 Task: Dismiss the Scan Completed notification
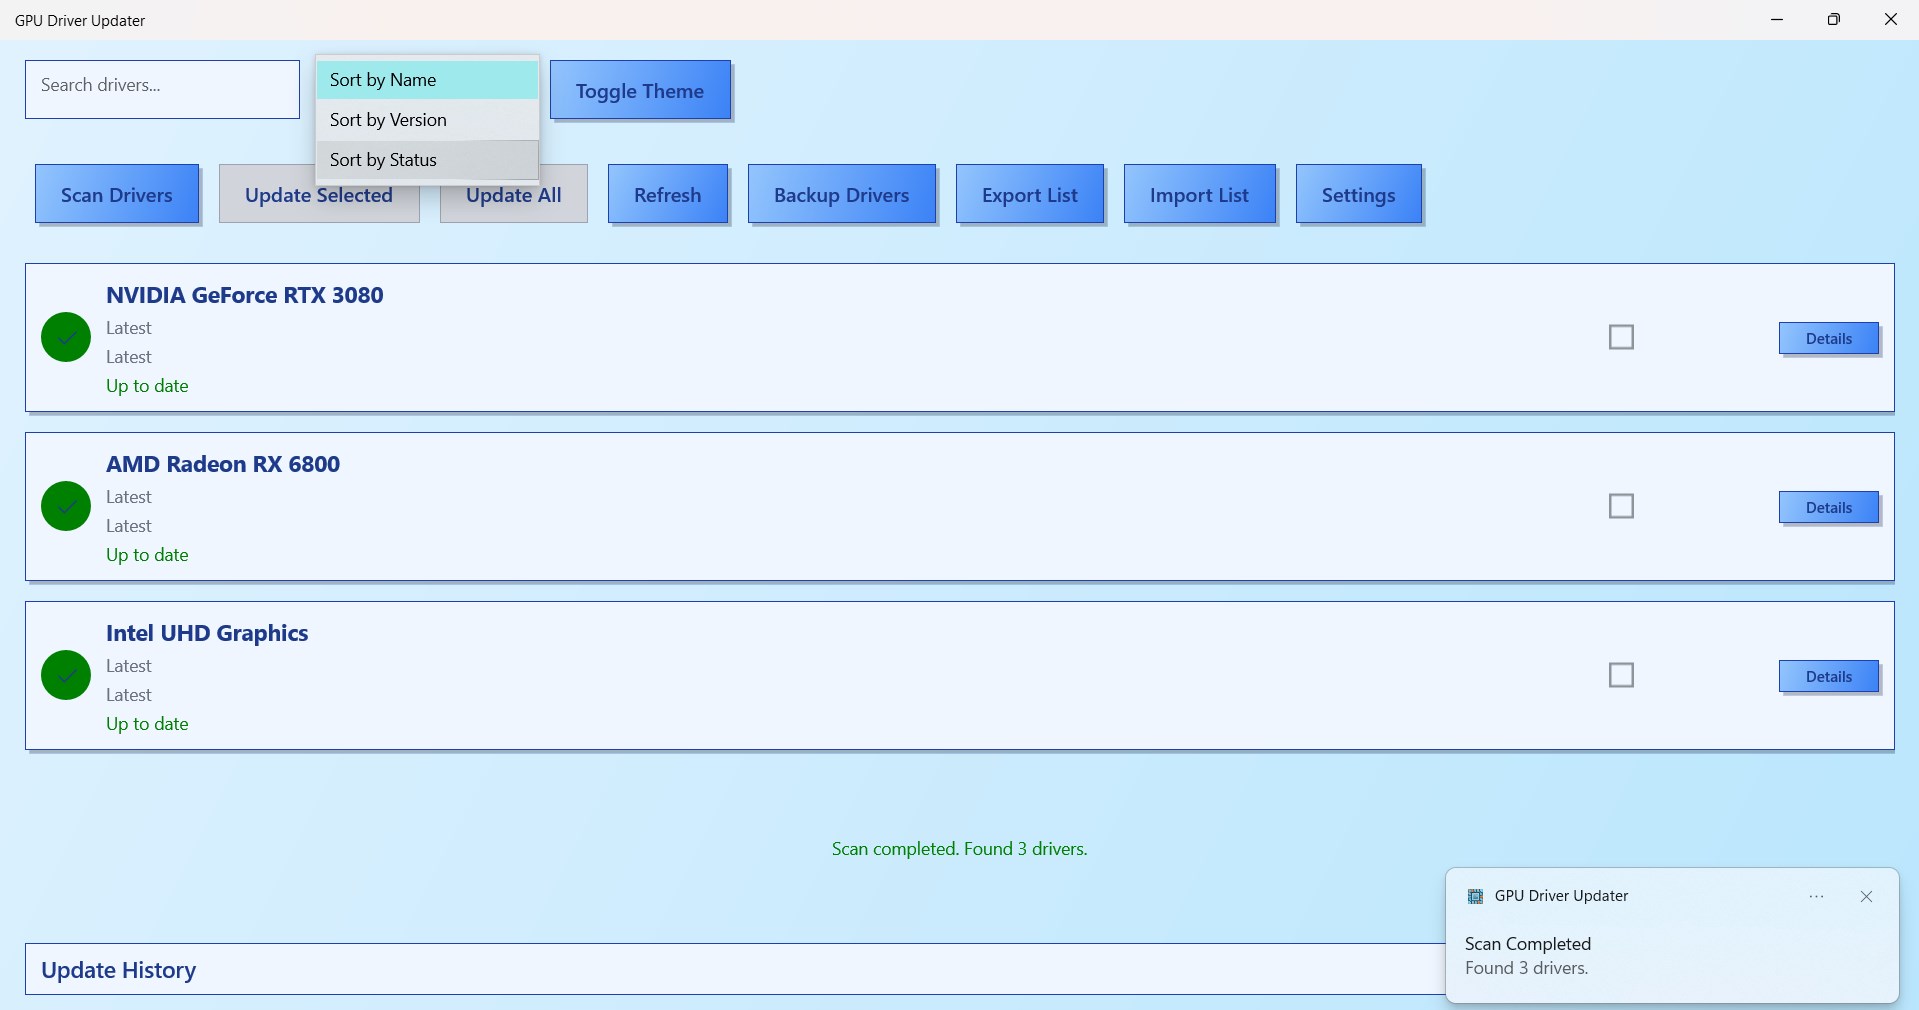point(1866,896)
